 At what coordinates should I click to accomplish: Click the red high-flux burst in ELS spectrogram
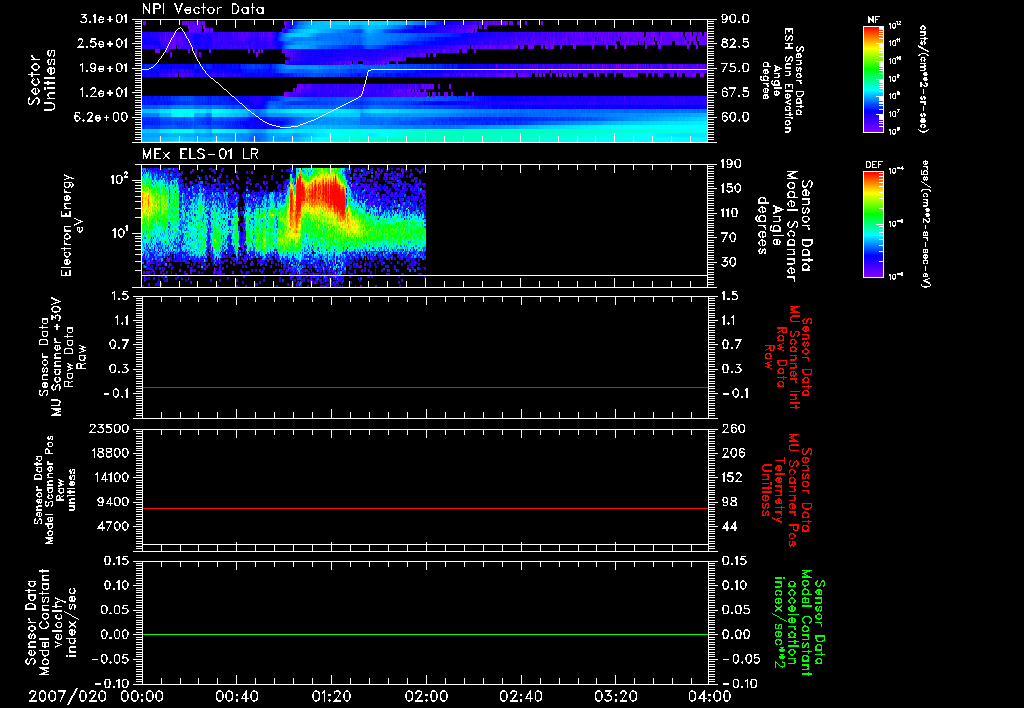(x=323, y=193)
